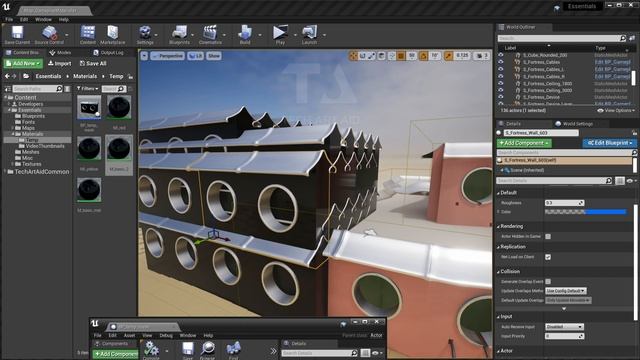Toggle viewport scale snapping icon

(449, 56)
